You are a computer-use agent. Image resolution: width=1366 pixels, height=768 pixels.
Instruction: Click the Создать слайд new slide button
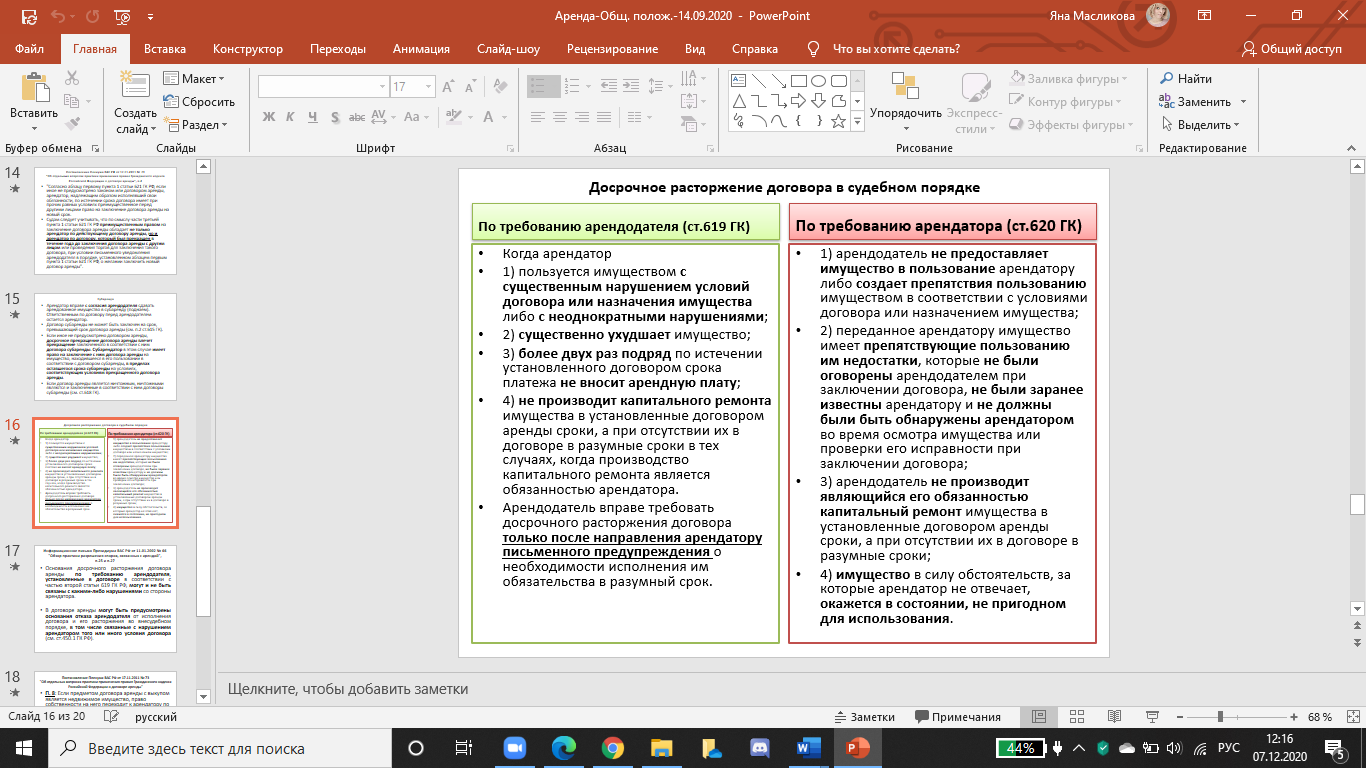tap(135, 104)
